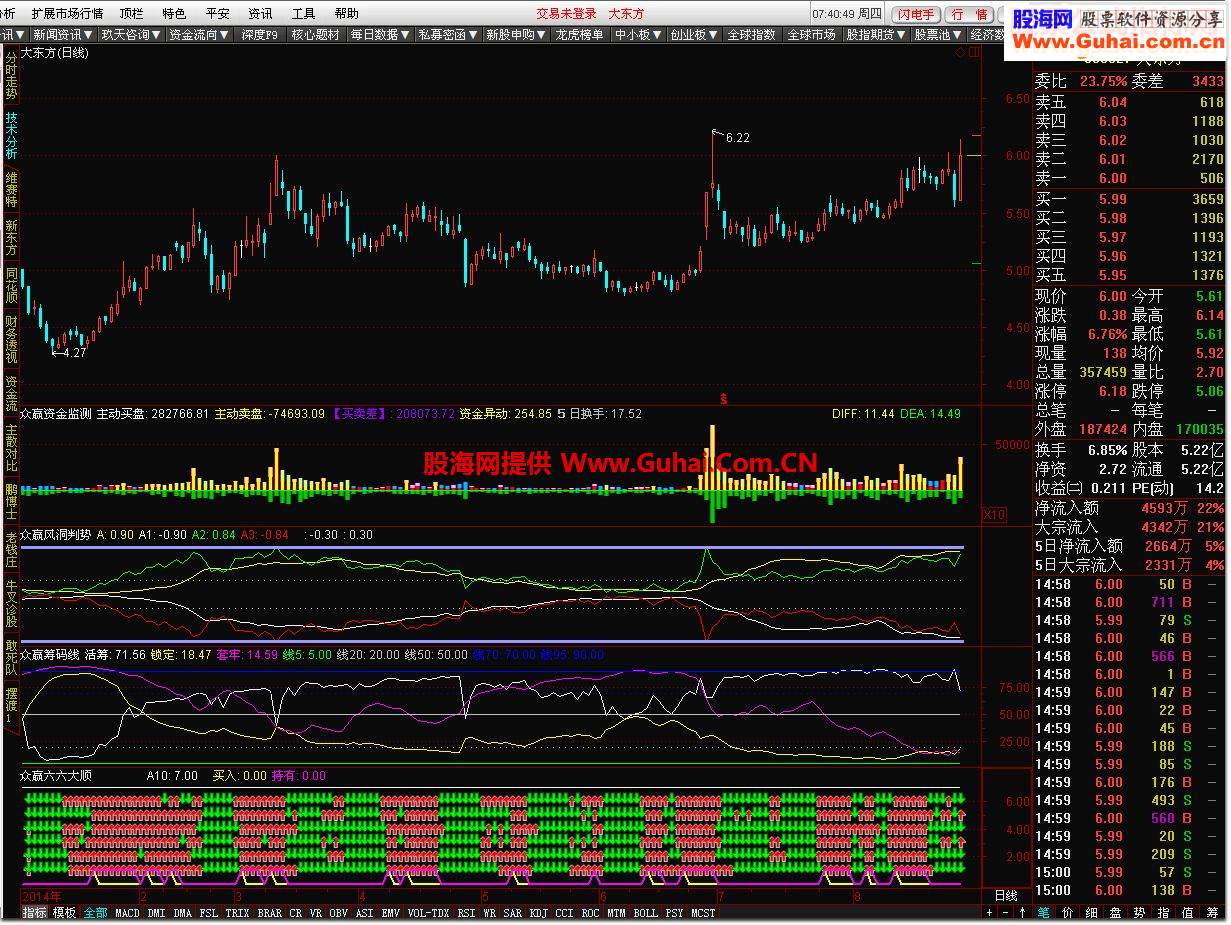
Task: Select the 势 trend panel tab
Action: (1139, 913)
